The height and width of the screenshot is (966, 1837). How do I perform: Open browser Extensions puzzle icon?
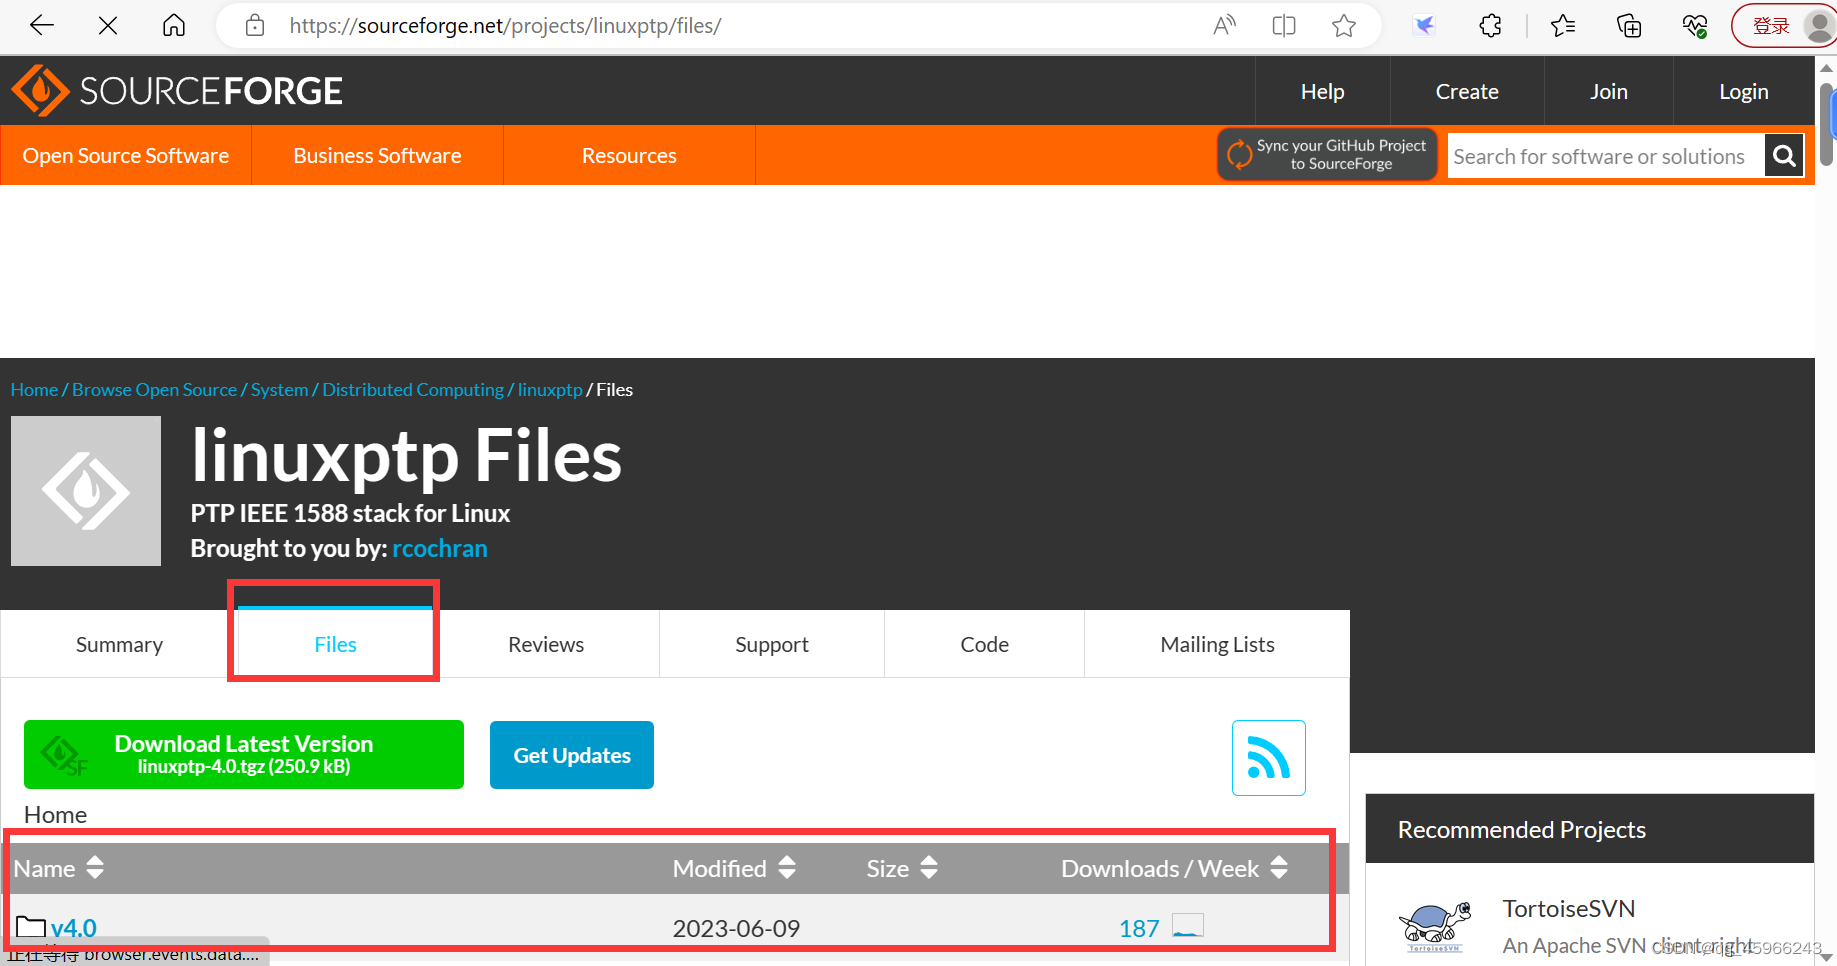[1490, 26]
